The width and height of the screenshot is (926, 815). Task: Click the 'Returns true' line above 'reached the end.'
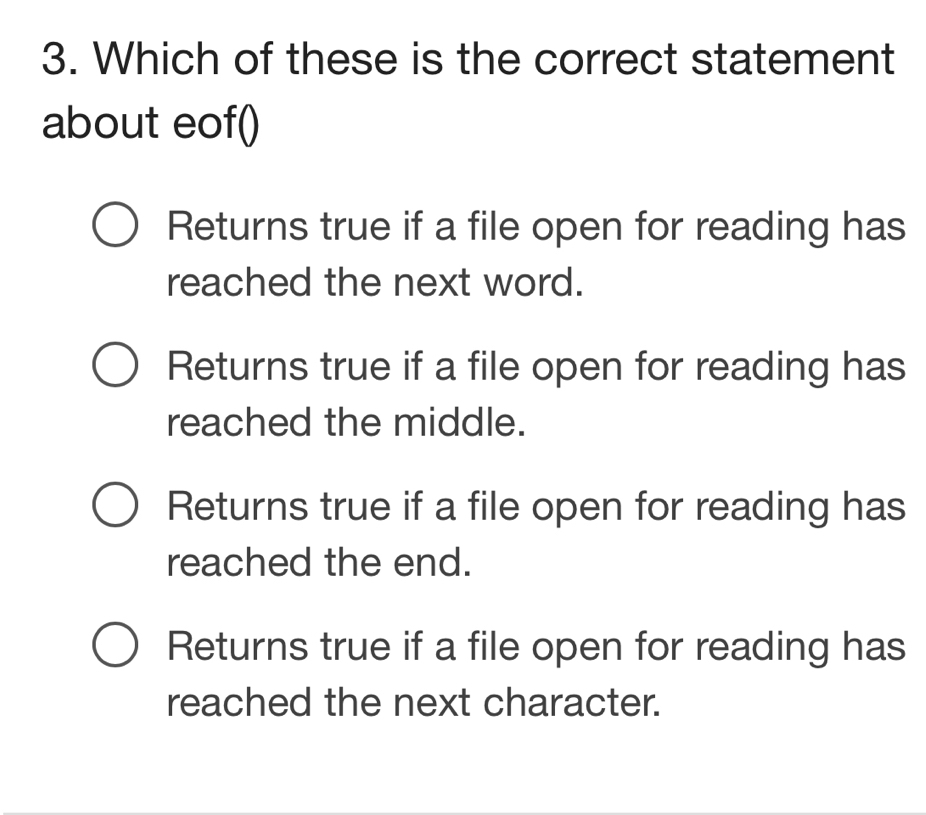[x=536, y=507]
